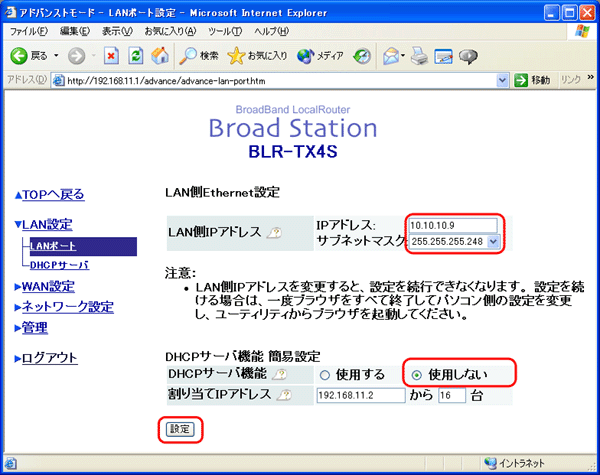600x475 pixels.
Task: Open the address bar URL dropdown arrow
Action: [502, 81]
